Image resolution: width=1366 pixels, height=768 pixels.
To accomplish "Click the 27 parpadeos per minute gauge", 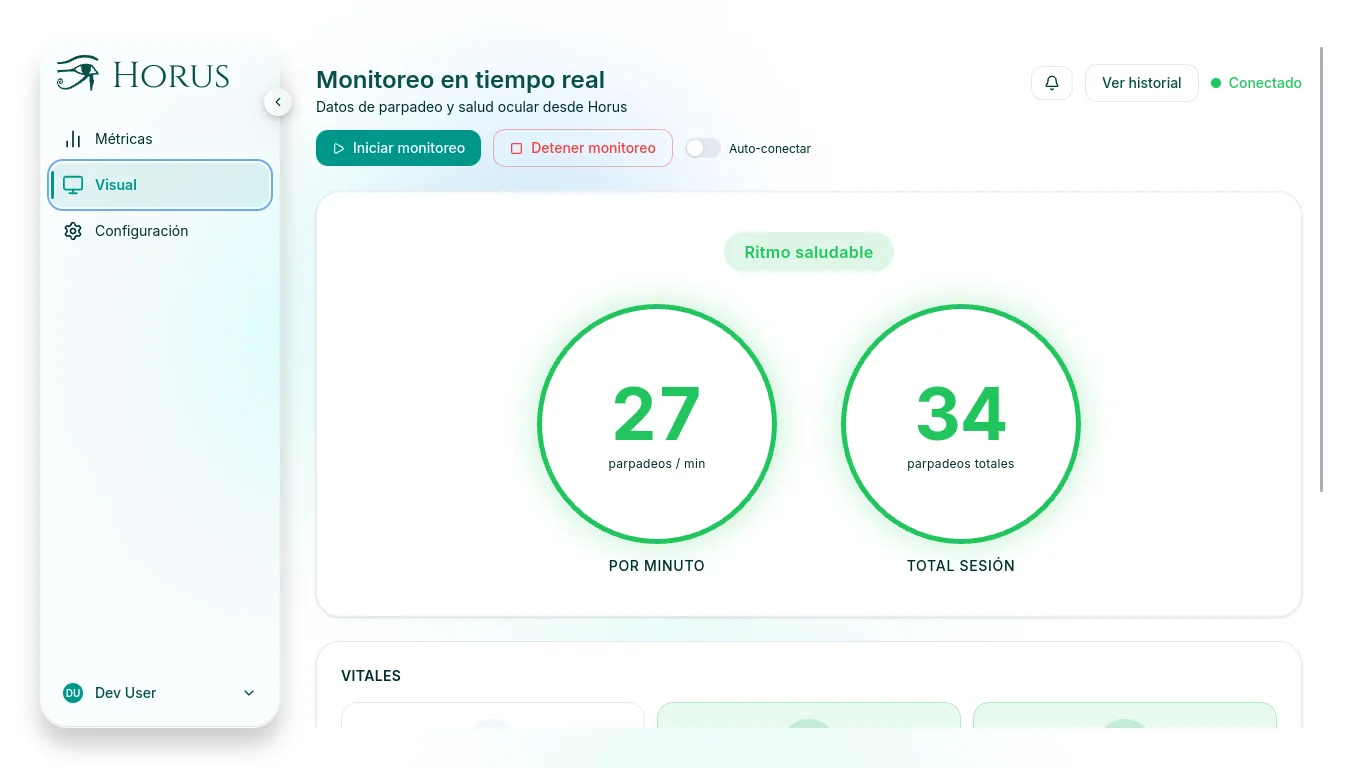I will [657, 424].
